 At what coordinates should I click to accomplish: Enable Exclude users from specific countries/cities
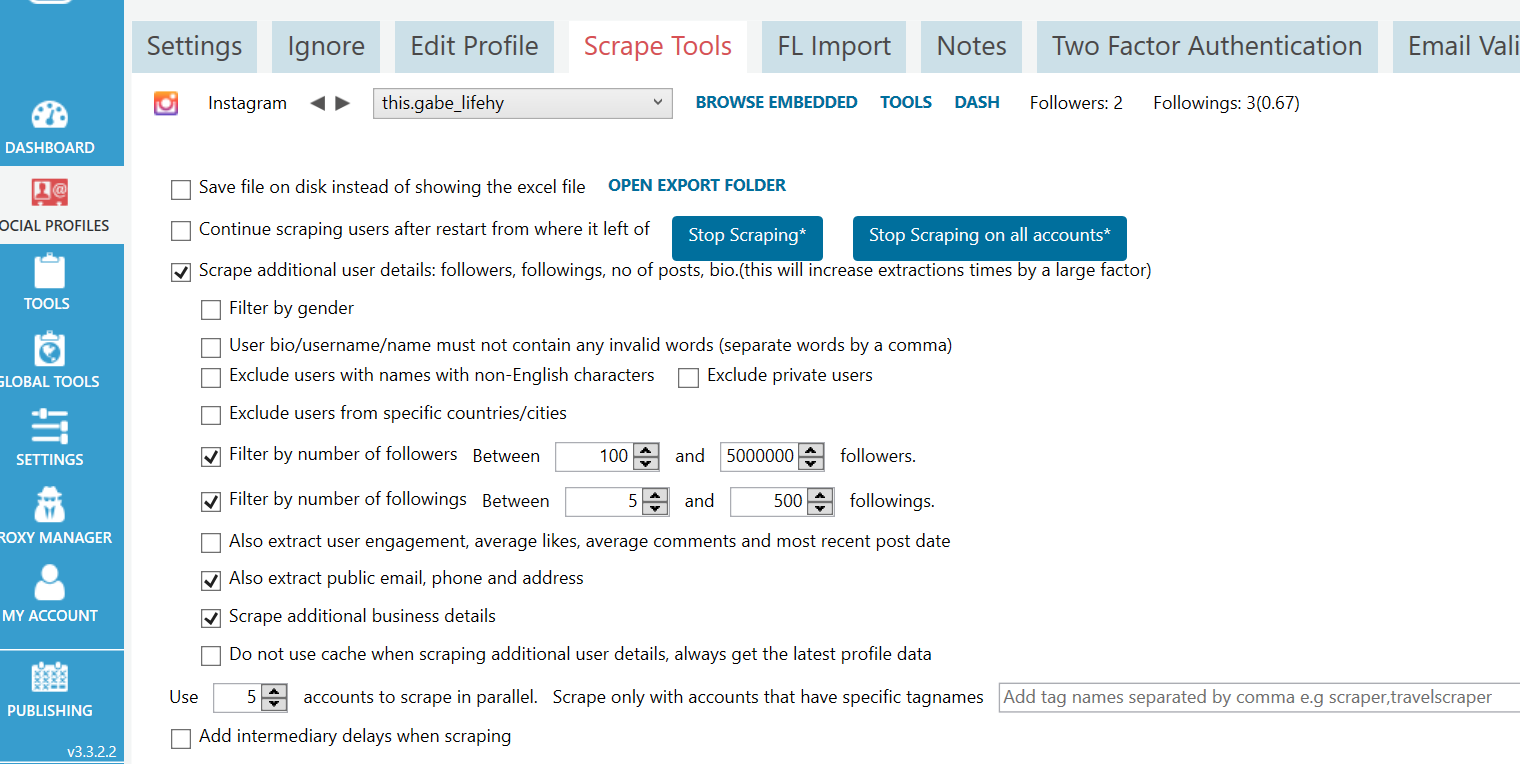211,415
